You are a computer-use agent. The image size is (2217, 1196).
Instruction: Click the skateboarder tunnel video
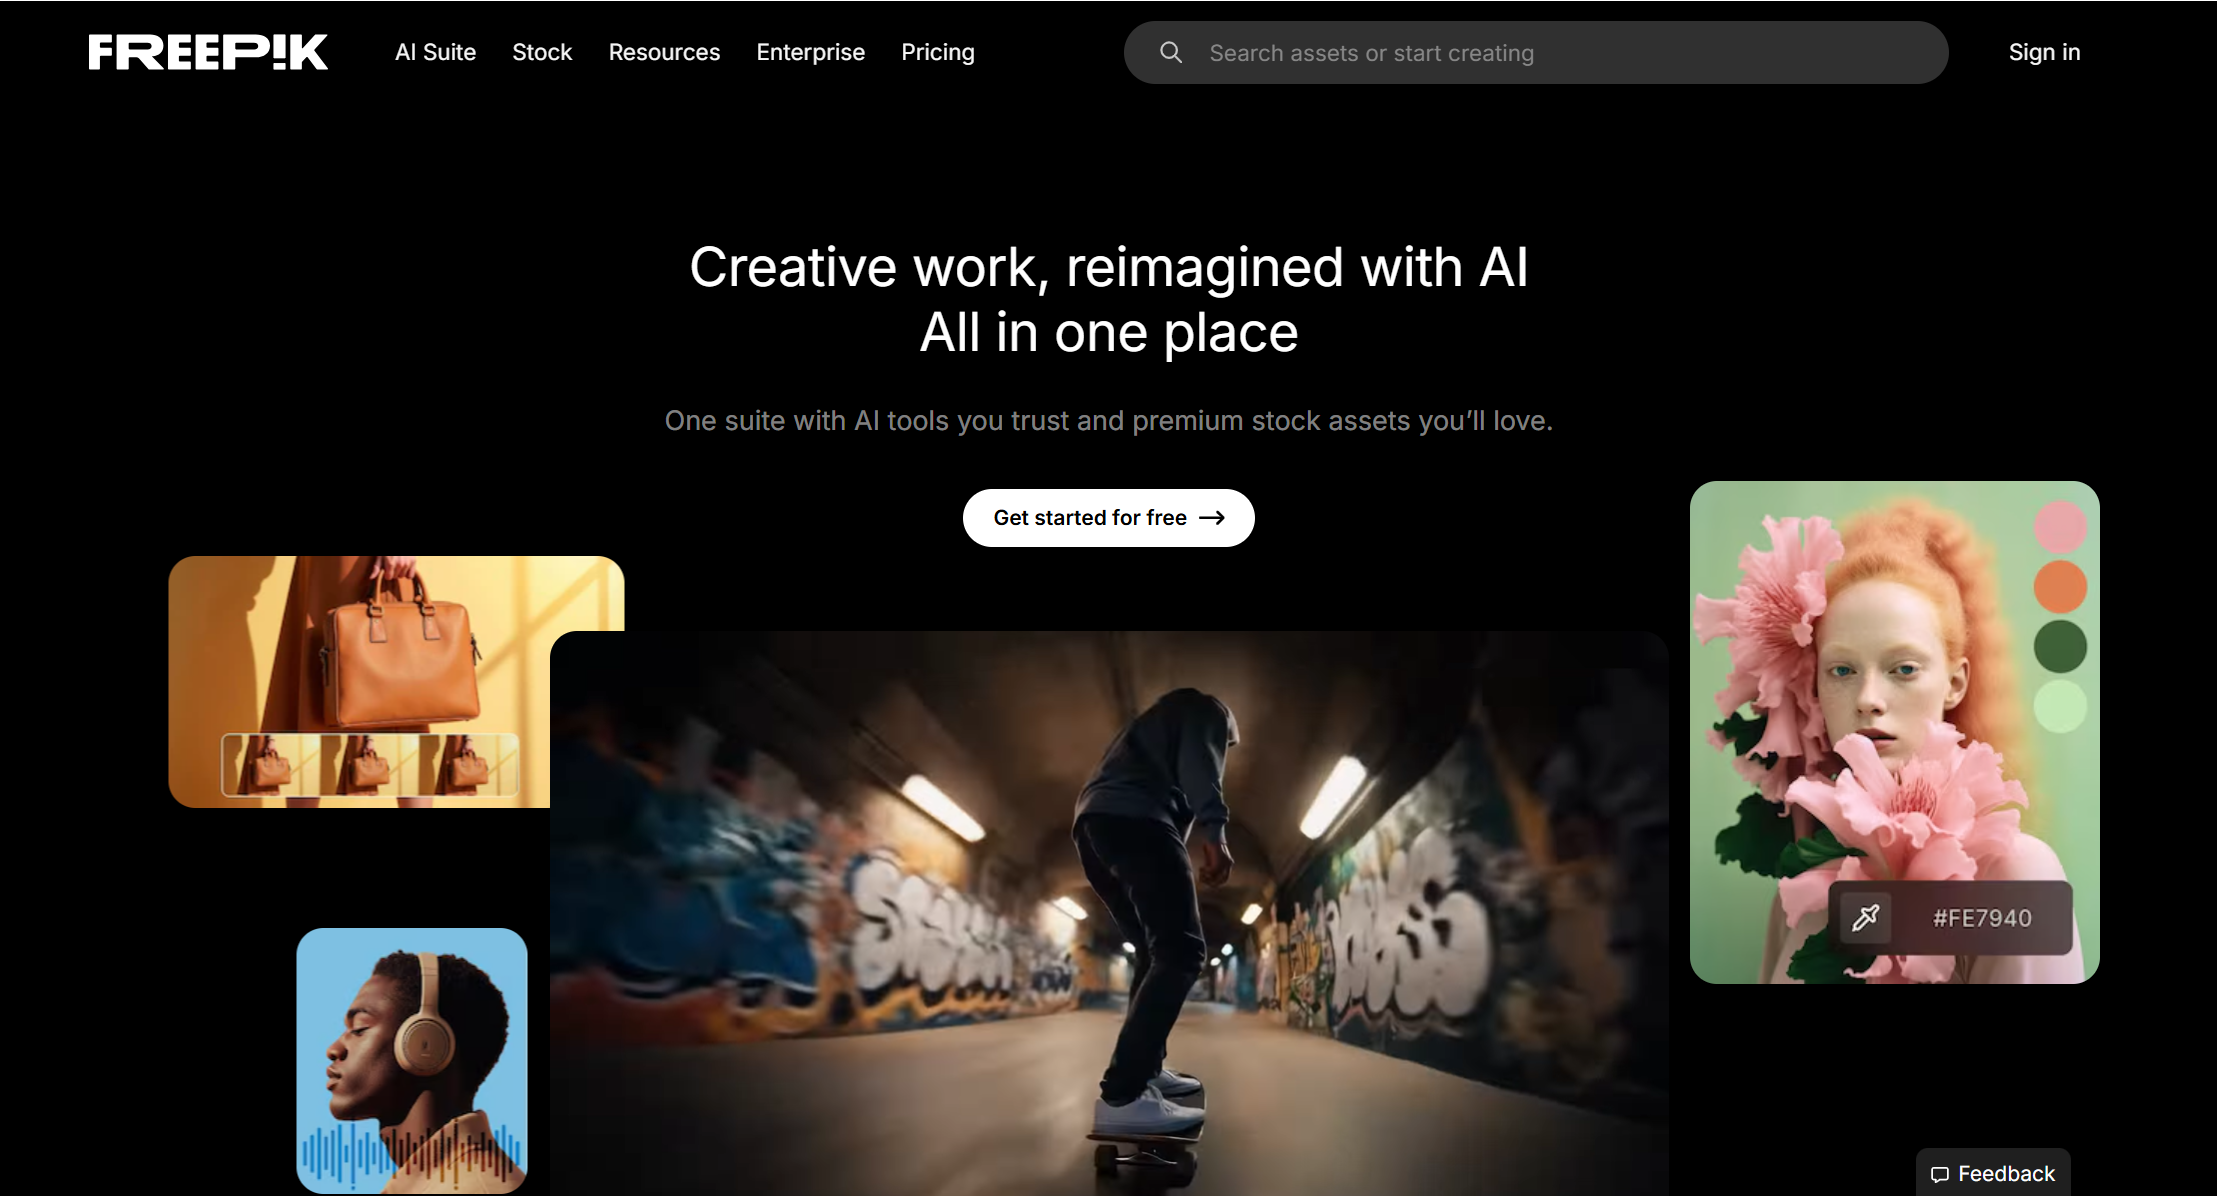(x=1109, y=913)
